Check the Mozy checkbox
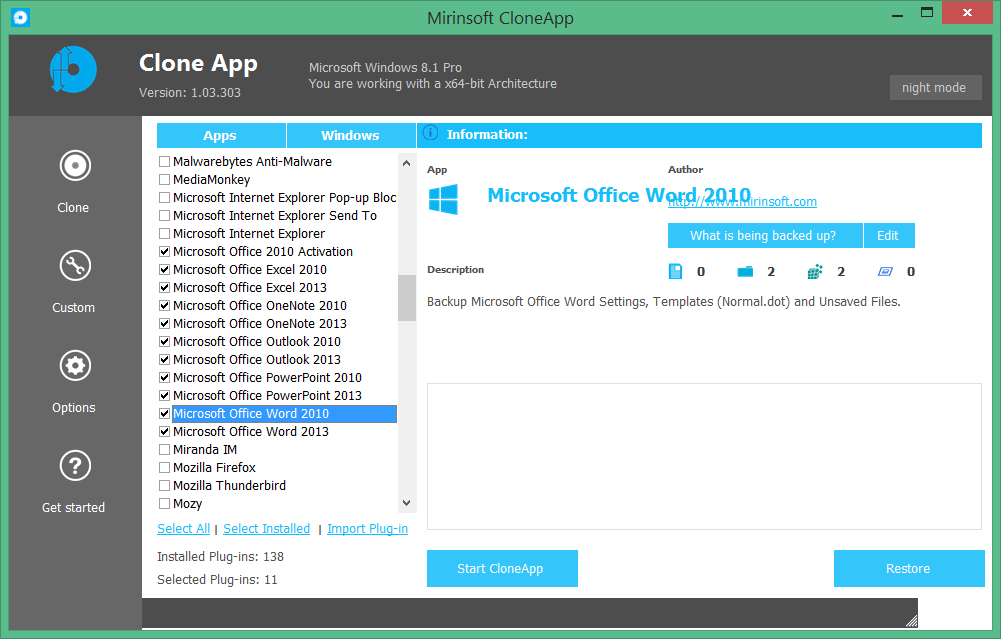Screen dimensions: 1001x639 [x=164, y=504]
